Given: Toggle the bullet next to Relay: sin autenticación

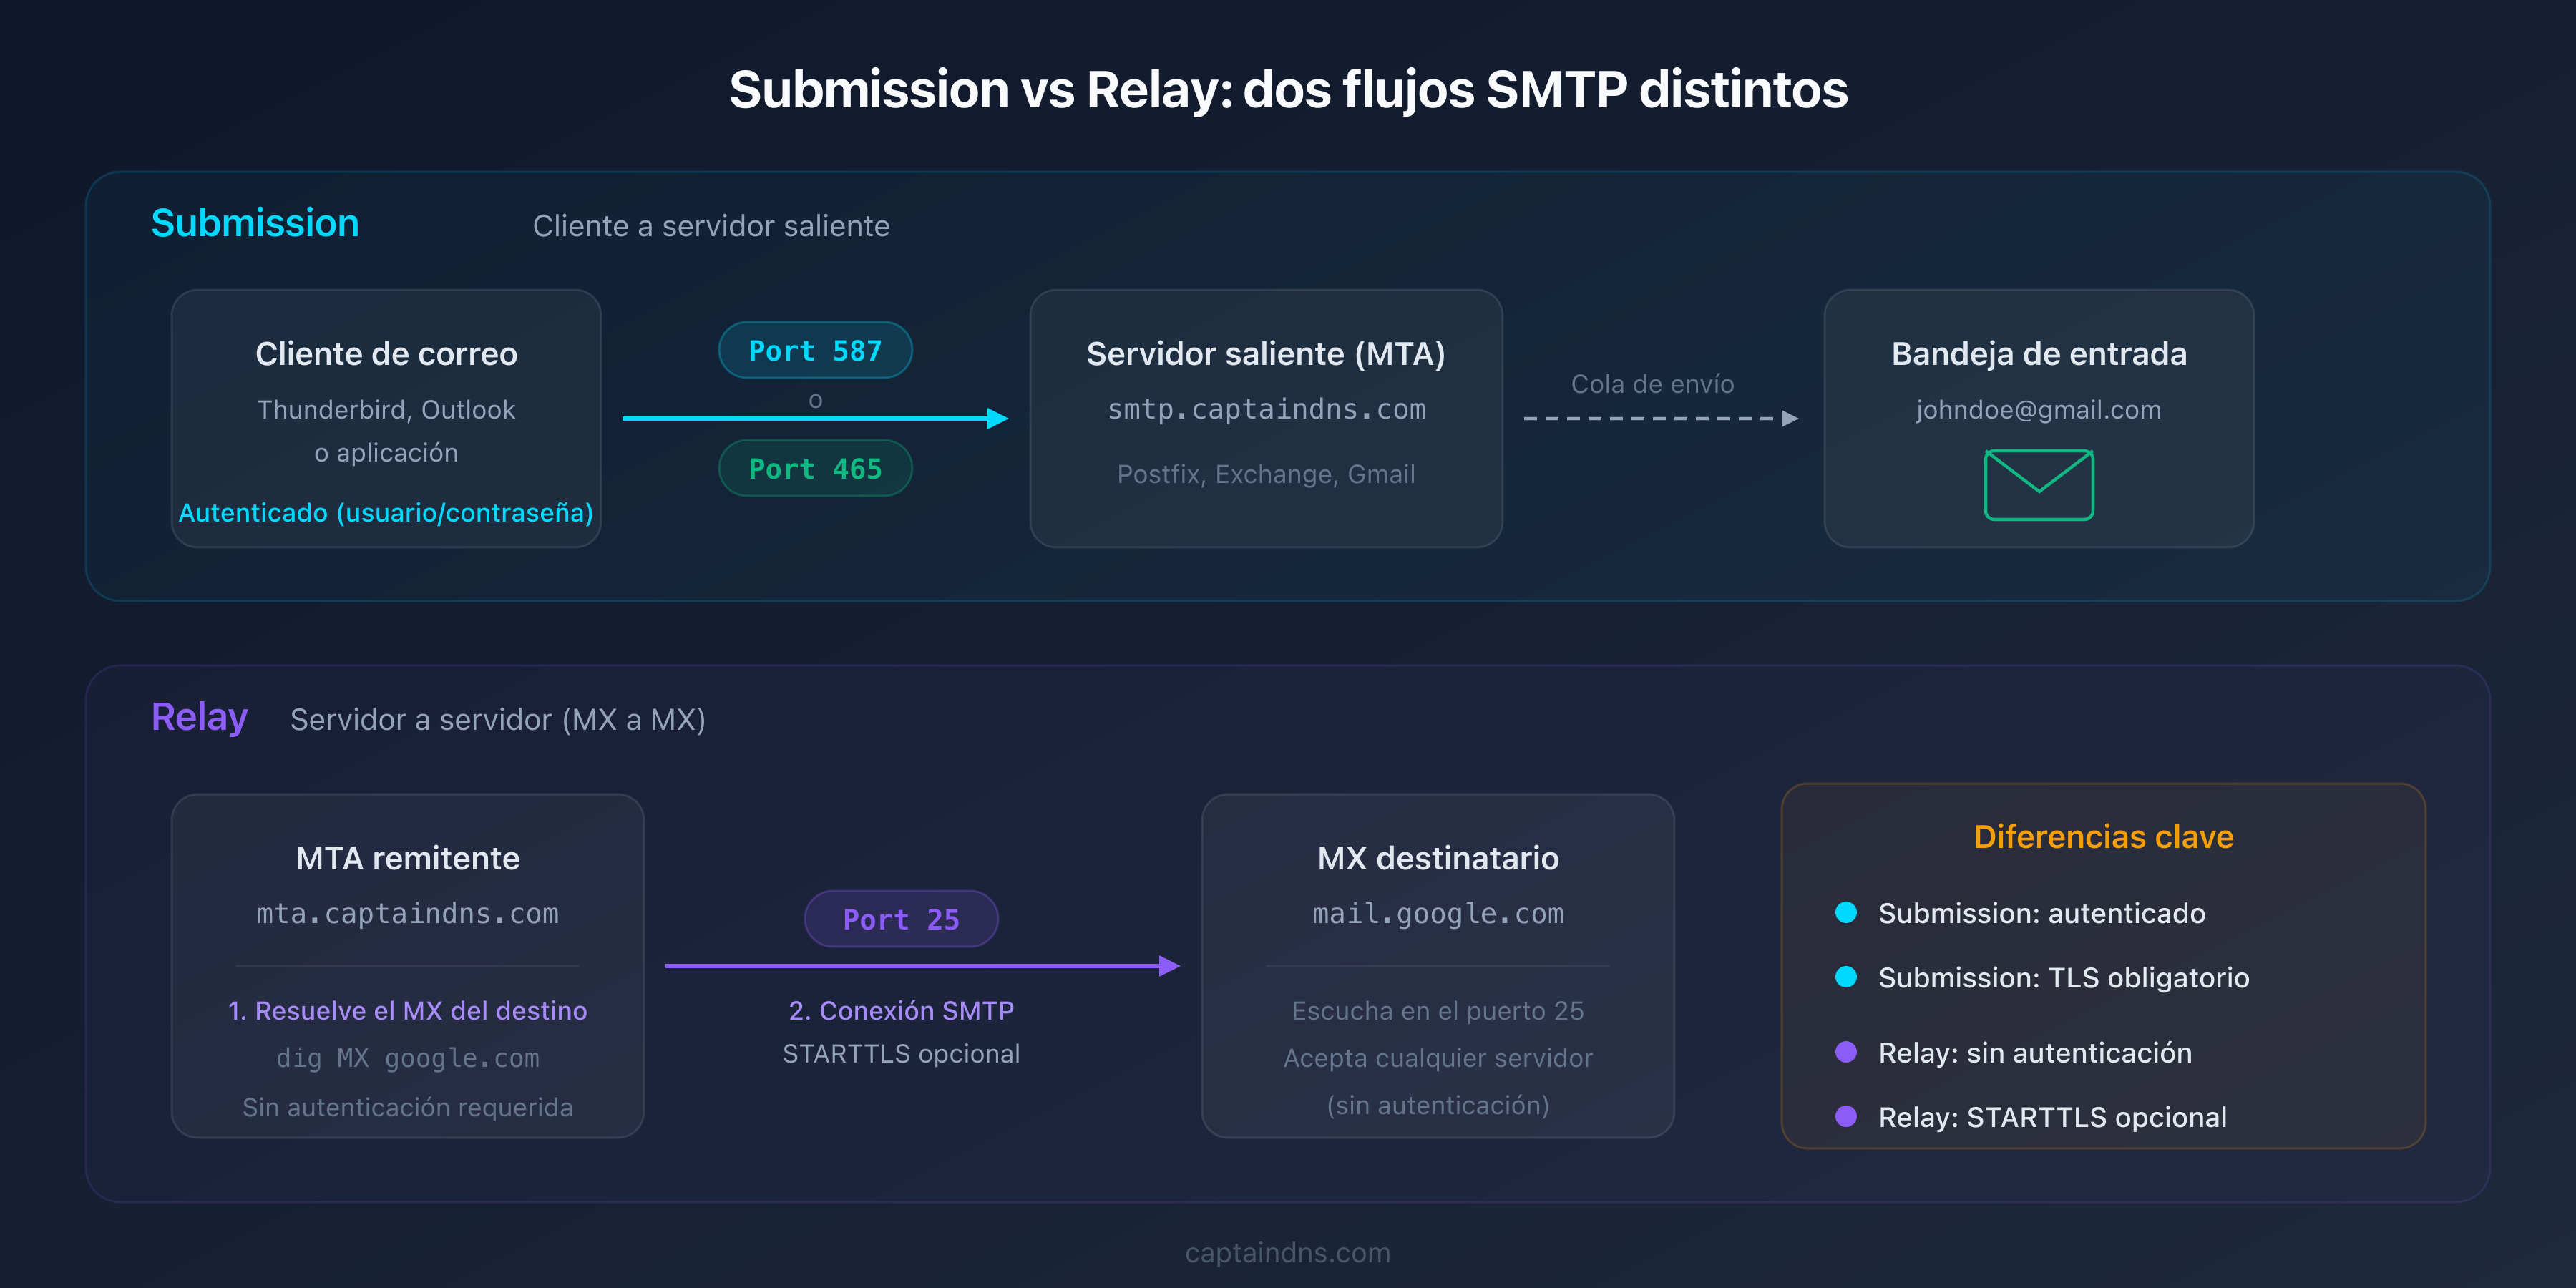Looking at the screenshot, I should [1845, 1052].
